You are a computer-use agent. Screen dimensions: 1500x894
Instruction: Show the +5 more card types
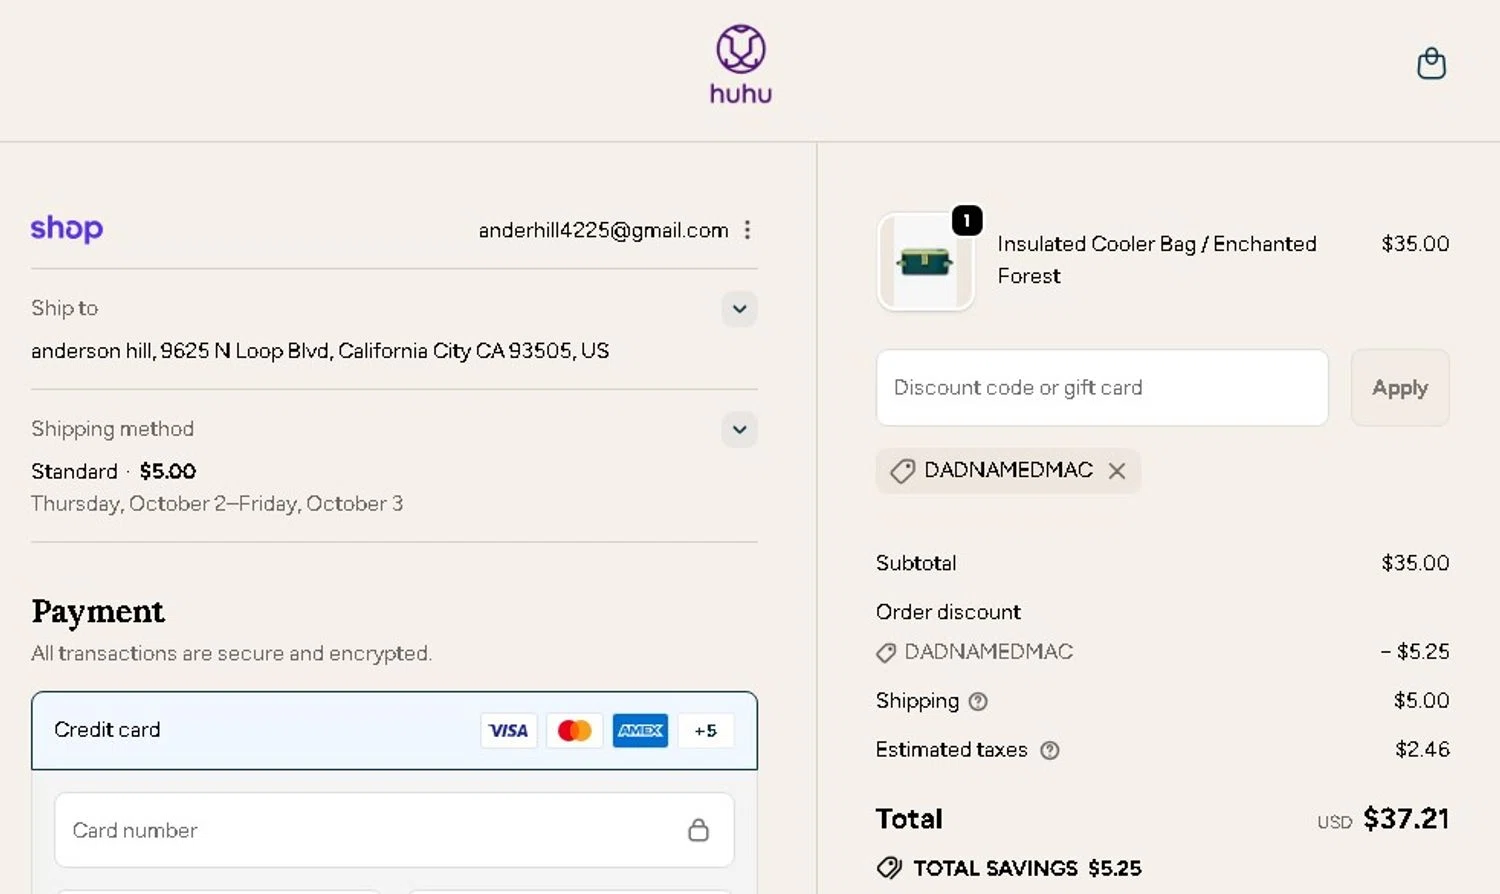705,731
